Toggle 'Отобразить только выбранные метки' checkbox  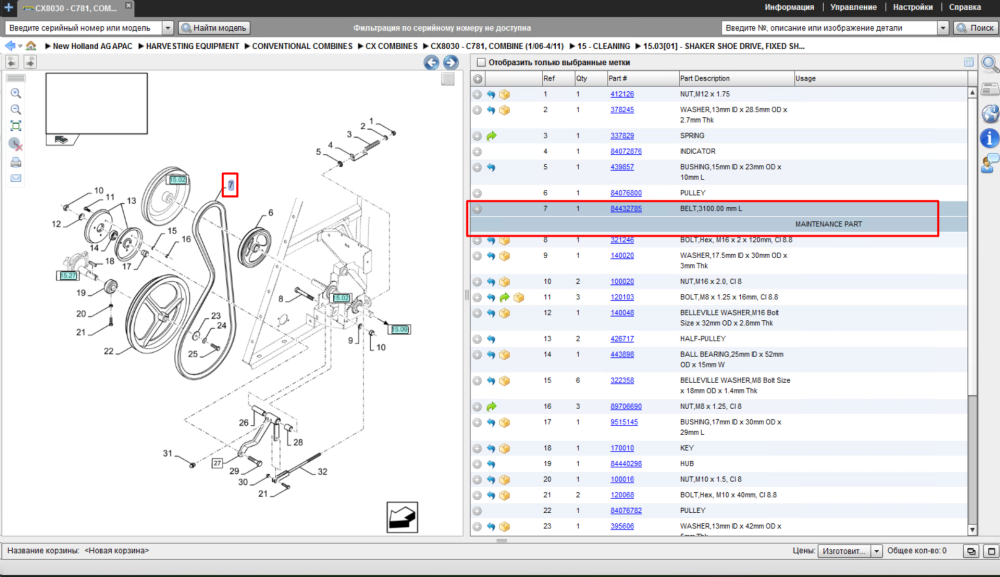(482, 62)
